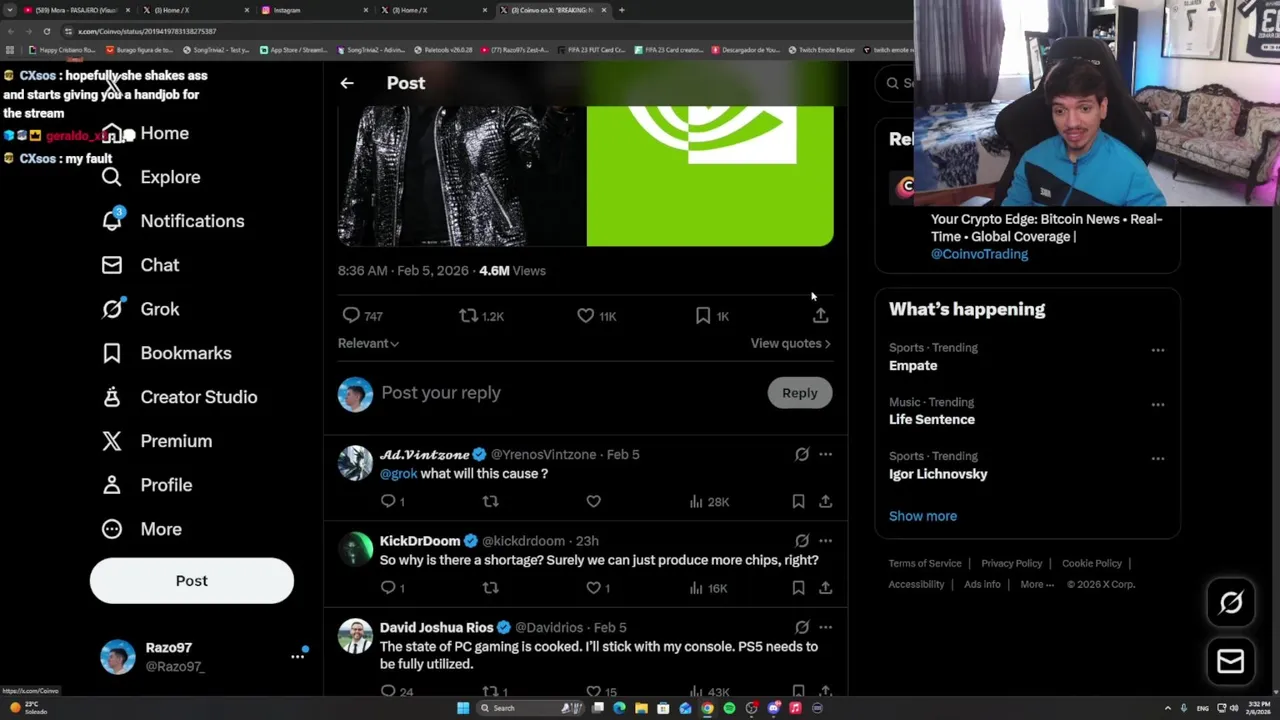Viewport: 1280px width, 720px height.
Task: Open Spotify from the taskbar
Action: pos(729,708)
